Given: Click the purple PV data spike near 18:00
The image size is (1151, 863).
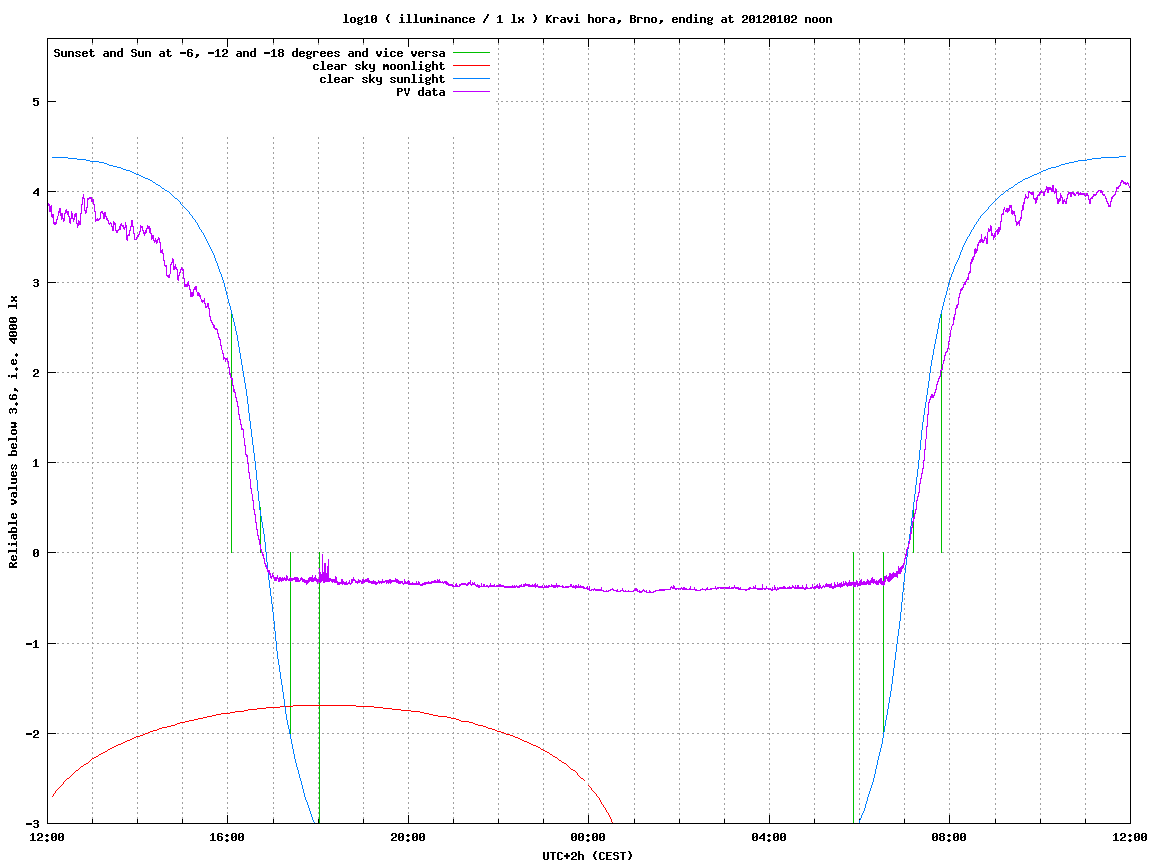Looking at the screenshot, I should pyautogui.click(x=325, y=567).
